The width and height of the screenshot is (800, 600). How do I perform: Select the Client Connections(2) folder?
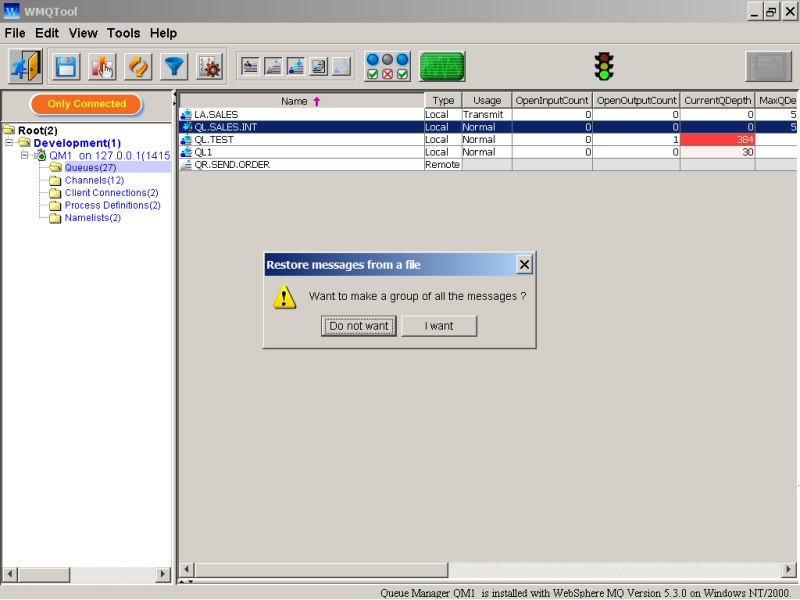click(x=111, y=193)
